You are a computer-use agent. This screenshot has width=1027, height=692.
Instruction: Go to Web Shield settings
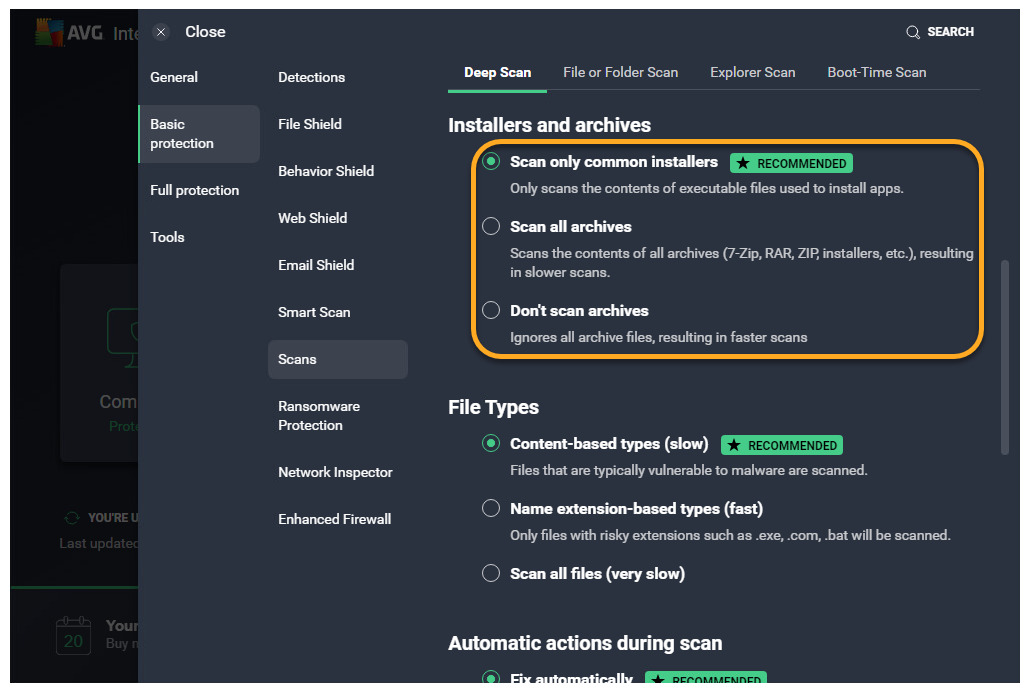[312, 218]
